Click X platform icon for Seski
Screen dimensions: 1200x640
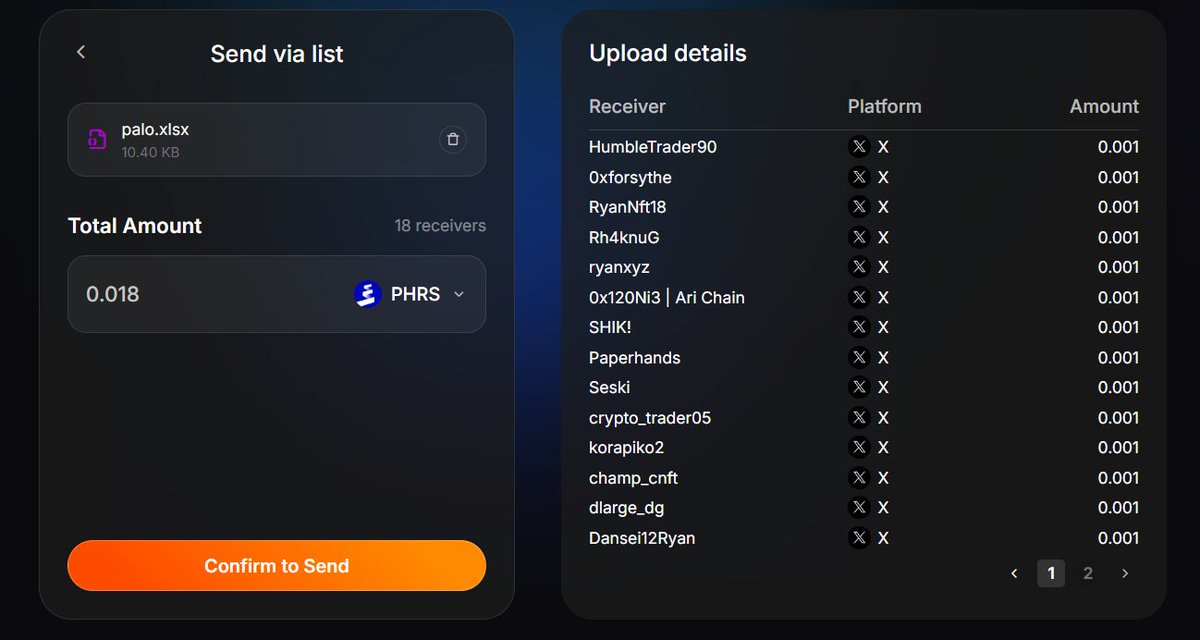click(x=859, y=387)
